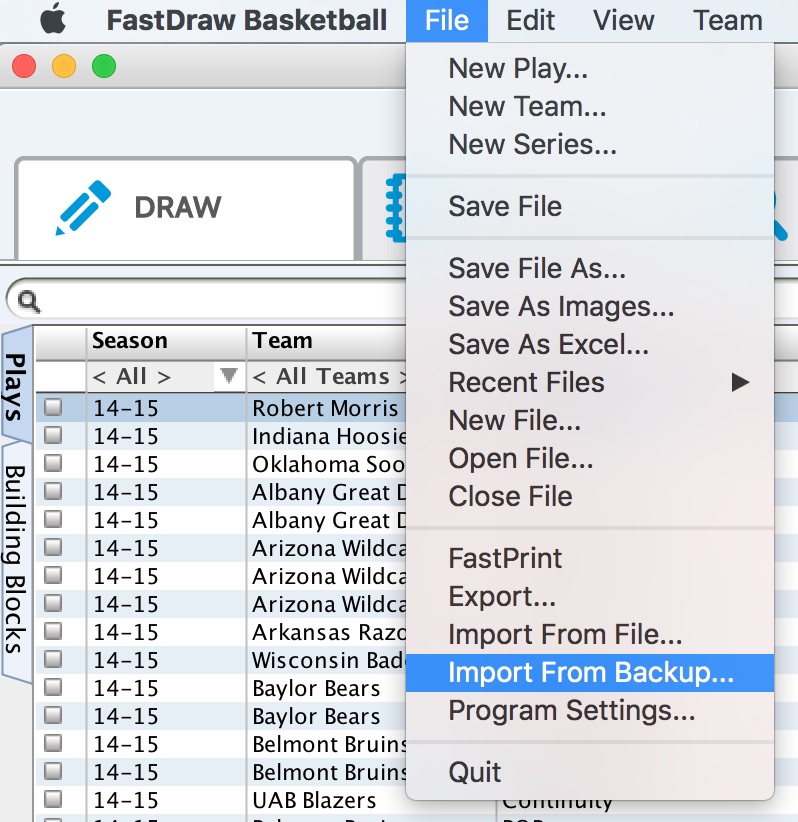Screen dimensions: 798x822
Task: Switch to the DRAW tab
Action: click(x=186, y=208)
